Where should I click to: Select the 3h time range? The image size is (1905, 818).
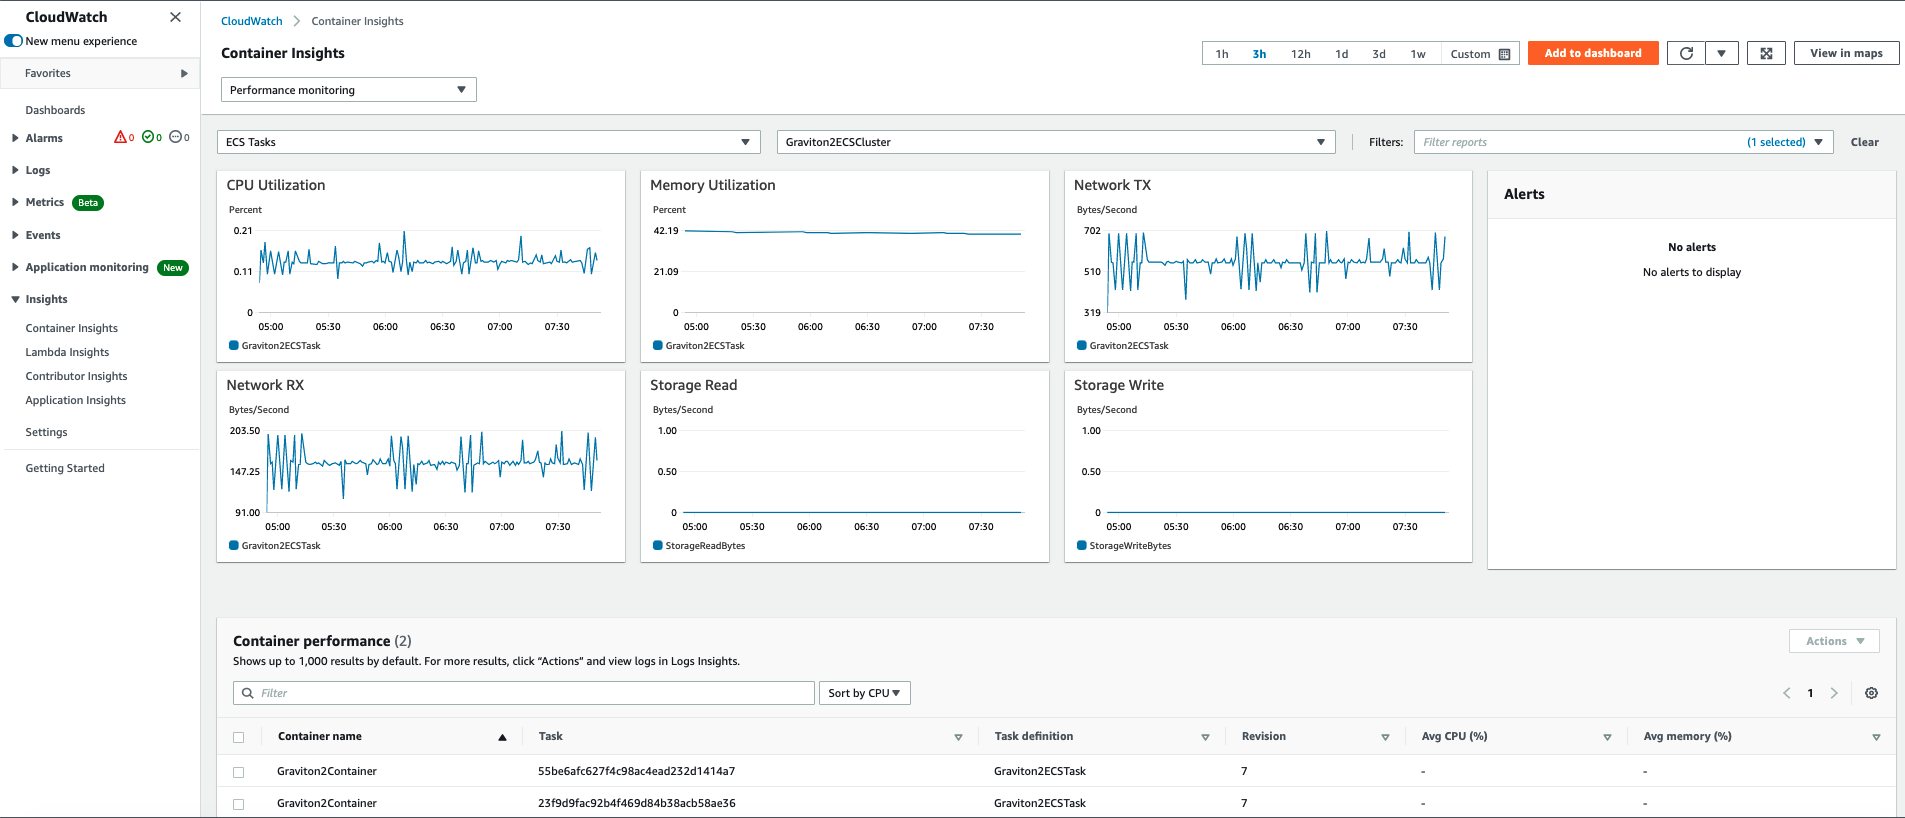[x=1259, y=54]
